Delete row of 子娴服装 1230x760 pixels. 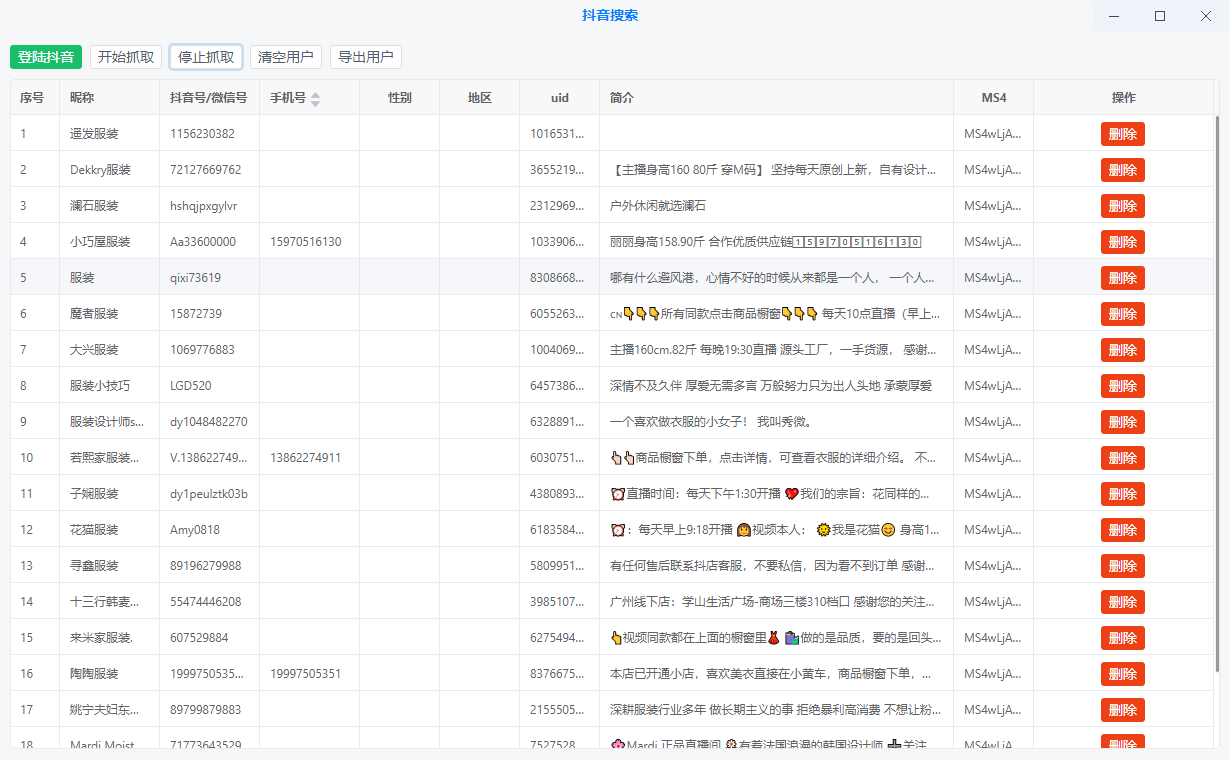coord(1123,494)
